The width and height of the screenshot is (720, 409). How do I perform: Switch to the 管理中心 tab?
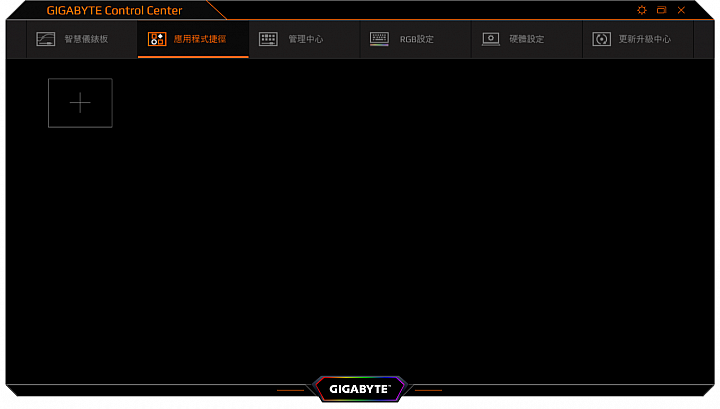(x=304, y=39)
